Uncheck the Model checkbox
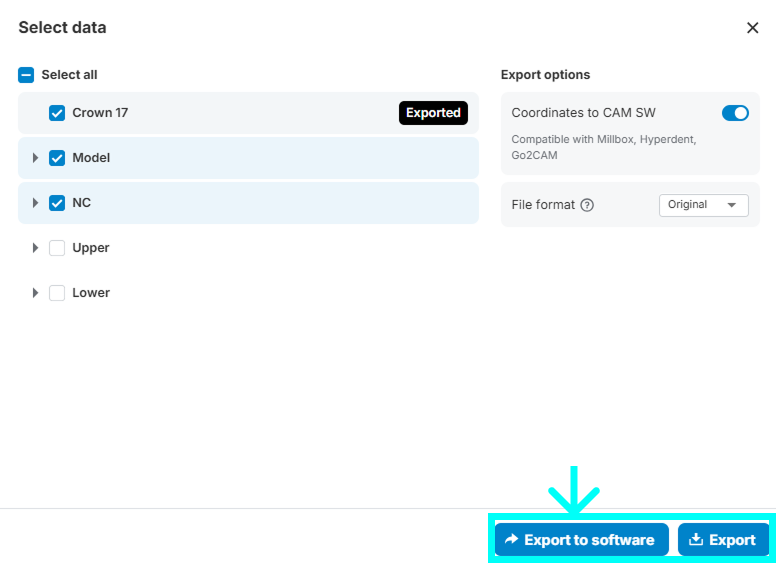The height and width of the screenshot is (563, 776). click(x=57, y=158)
